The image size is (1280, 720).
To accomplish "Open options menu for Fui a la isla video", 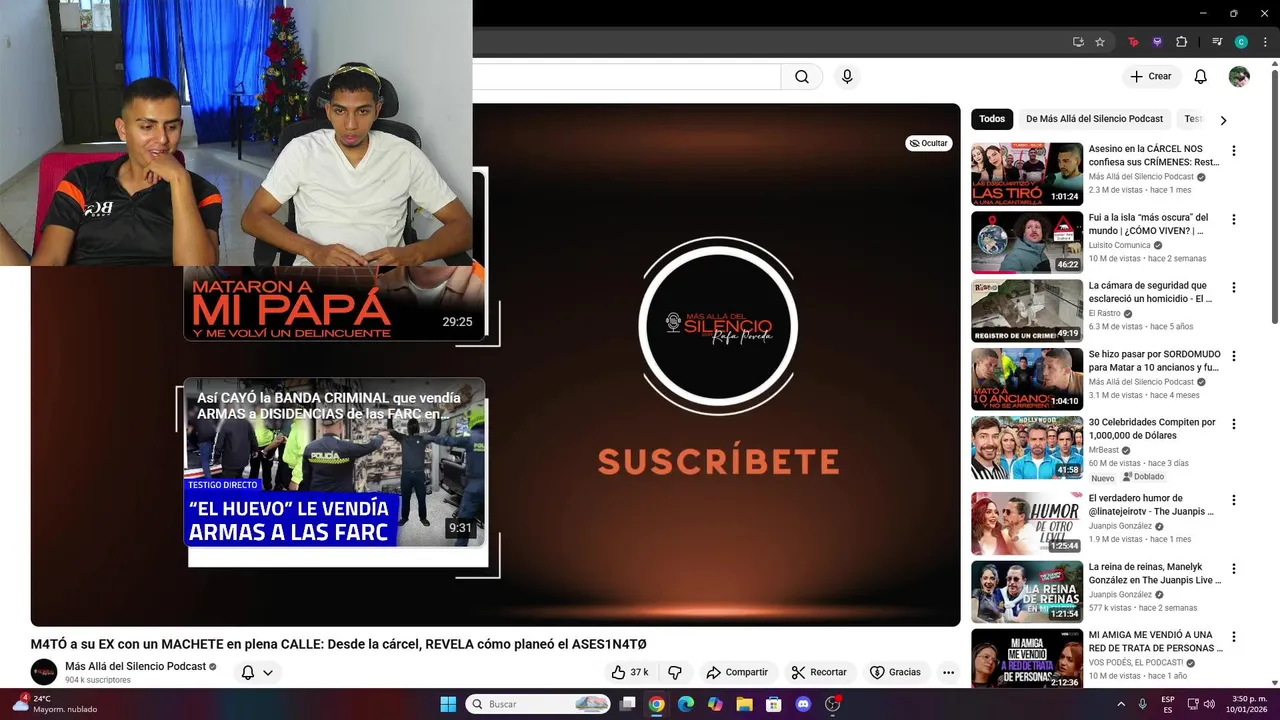I will 1233,219.
